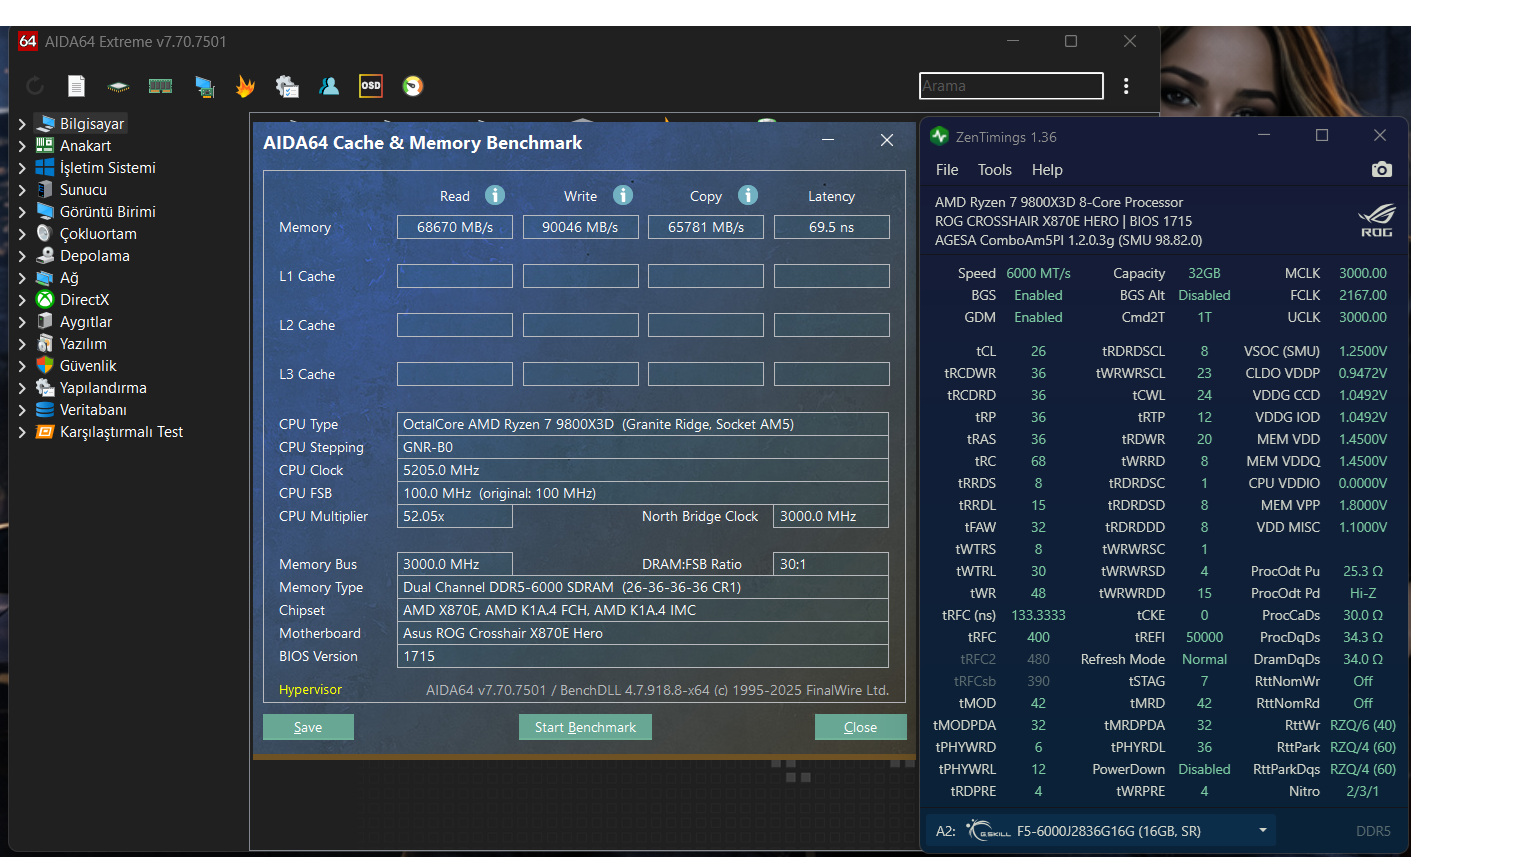Open the OSD panel icon
This screenshot has width=1536, height=864.
click(371, 86)
